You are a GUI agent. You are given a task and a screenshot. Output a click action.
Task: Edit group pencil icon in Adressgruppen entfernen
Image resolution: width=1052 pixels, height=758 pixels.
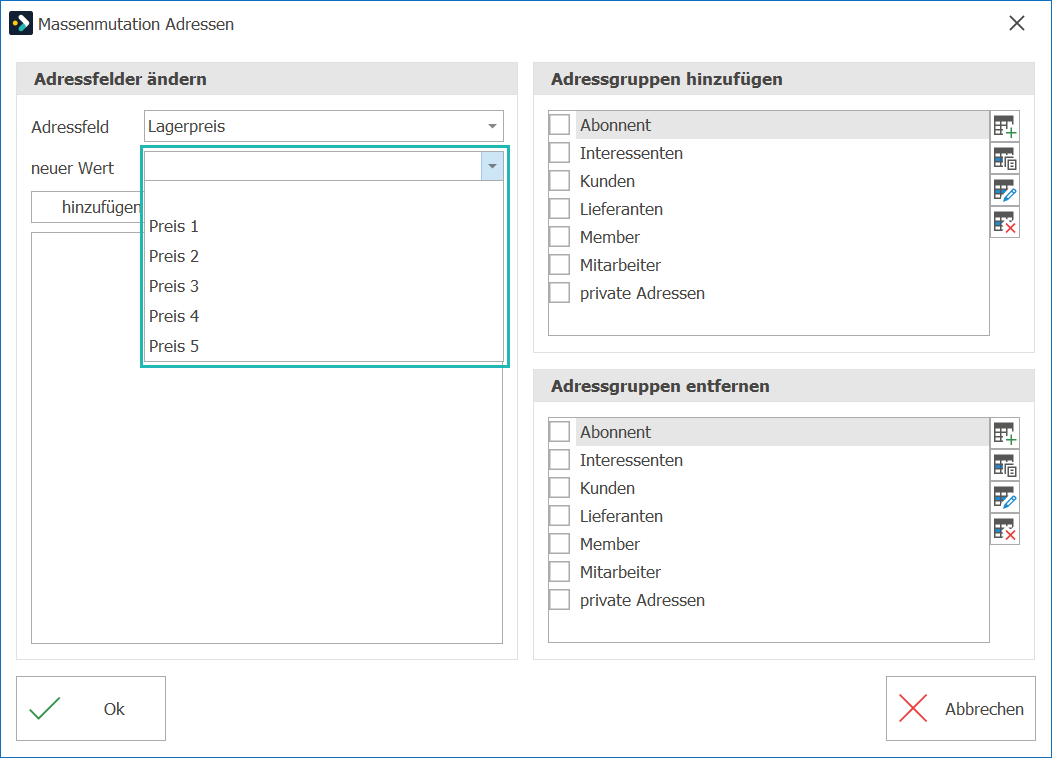[x=1005, y=498]
